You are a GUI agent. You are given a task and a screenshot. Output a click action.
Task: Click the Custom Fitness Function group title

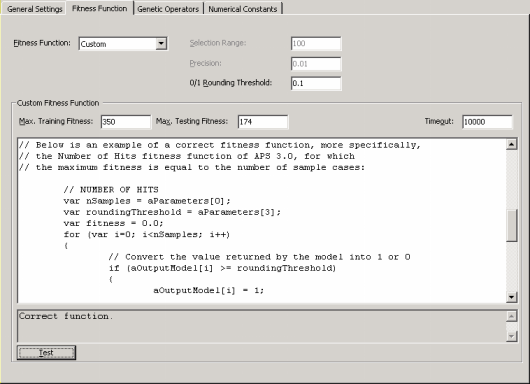click(58, 103)
